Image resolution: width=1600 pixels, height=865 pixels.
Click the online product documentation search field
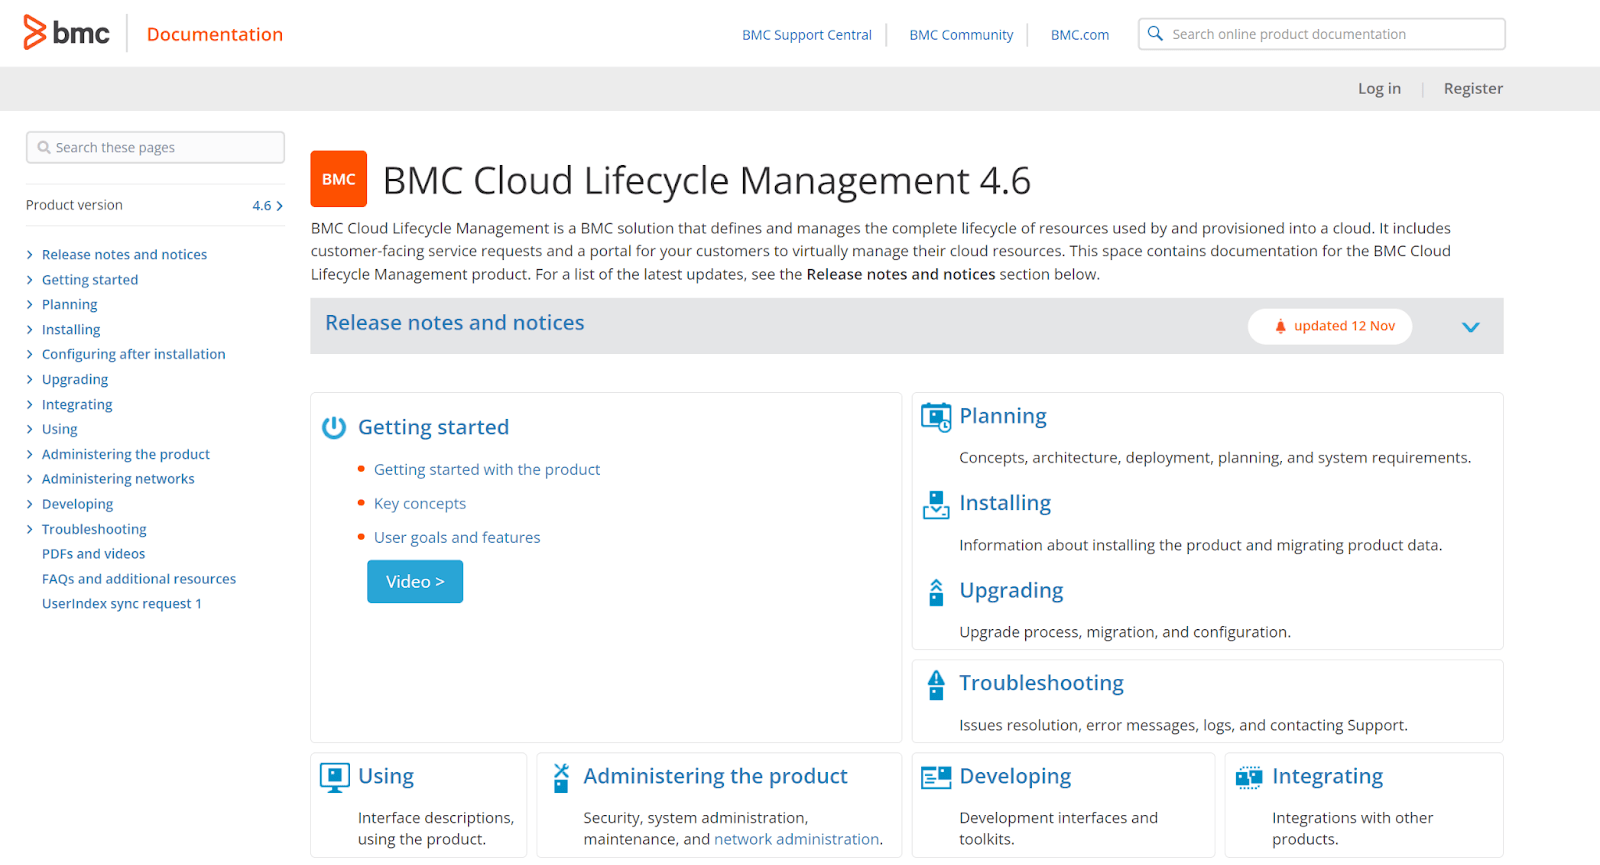(x=1322, y=34)
